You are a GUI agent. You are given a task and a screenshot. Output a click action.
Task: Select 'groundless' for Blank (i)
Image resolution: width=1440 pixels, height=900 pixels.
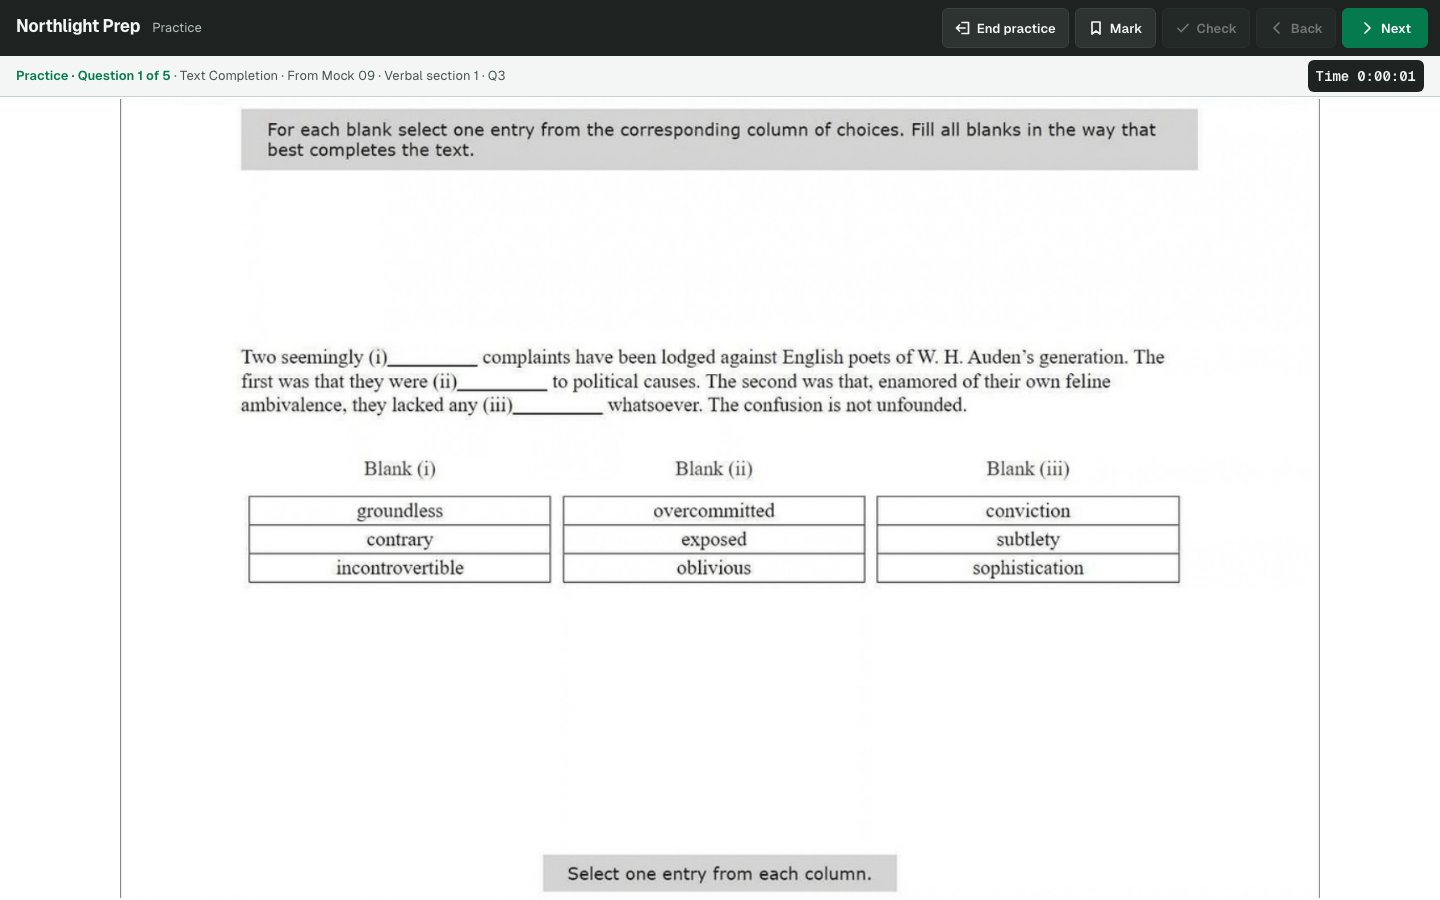coord(400,511)
